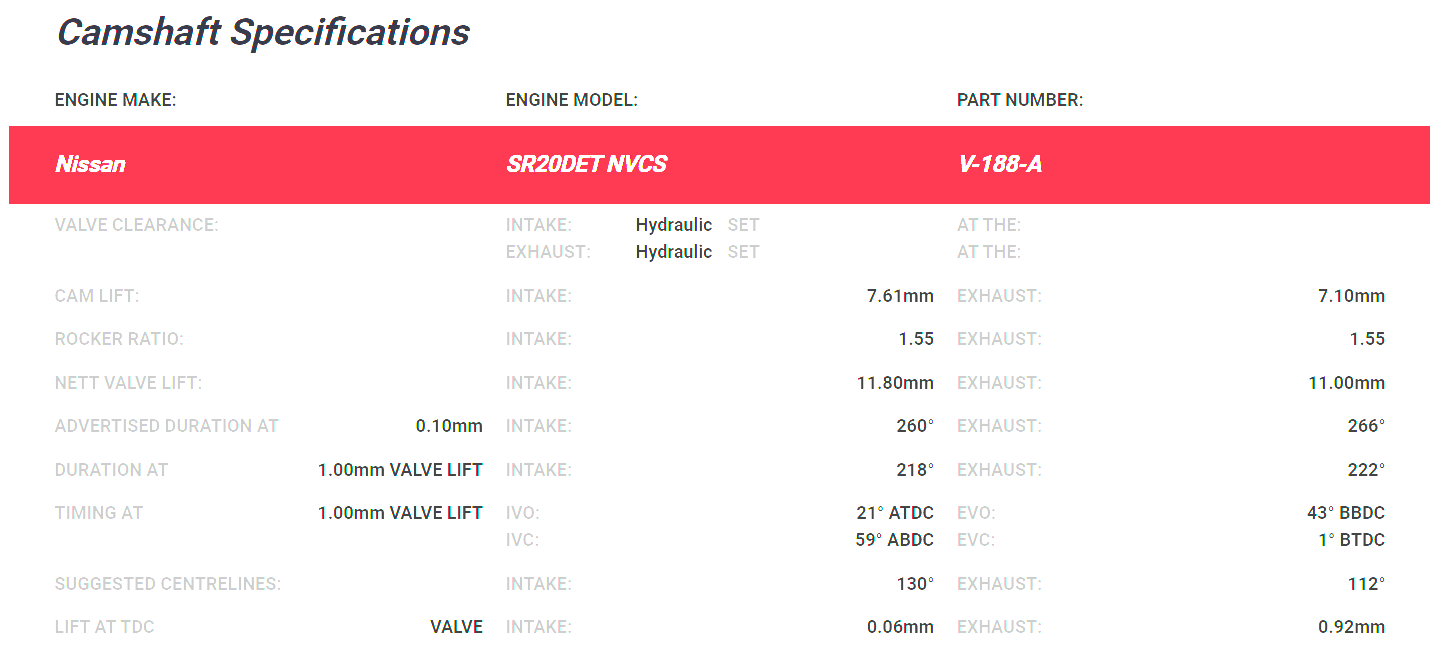Click the intake cam lift 7.61mm value
1439x666 pixels.
[899, 296]
